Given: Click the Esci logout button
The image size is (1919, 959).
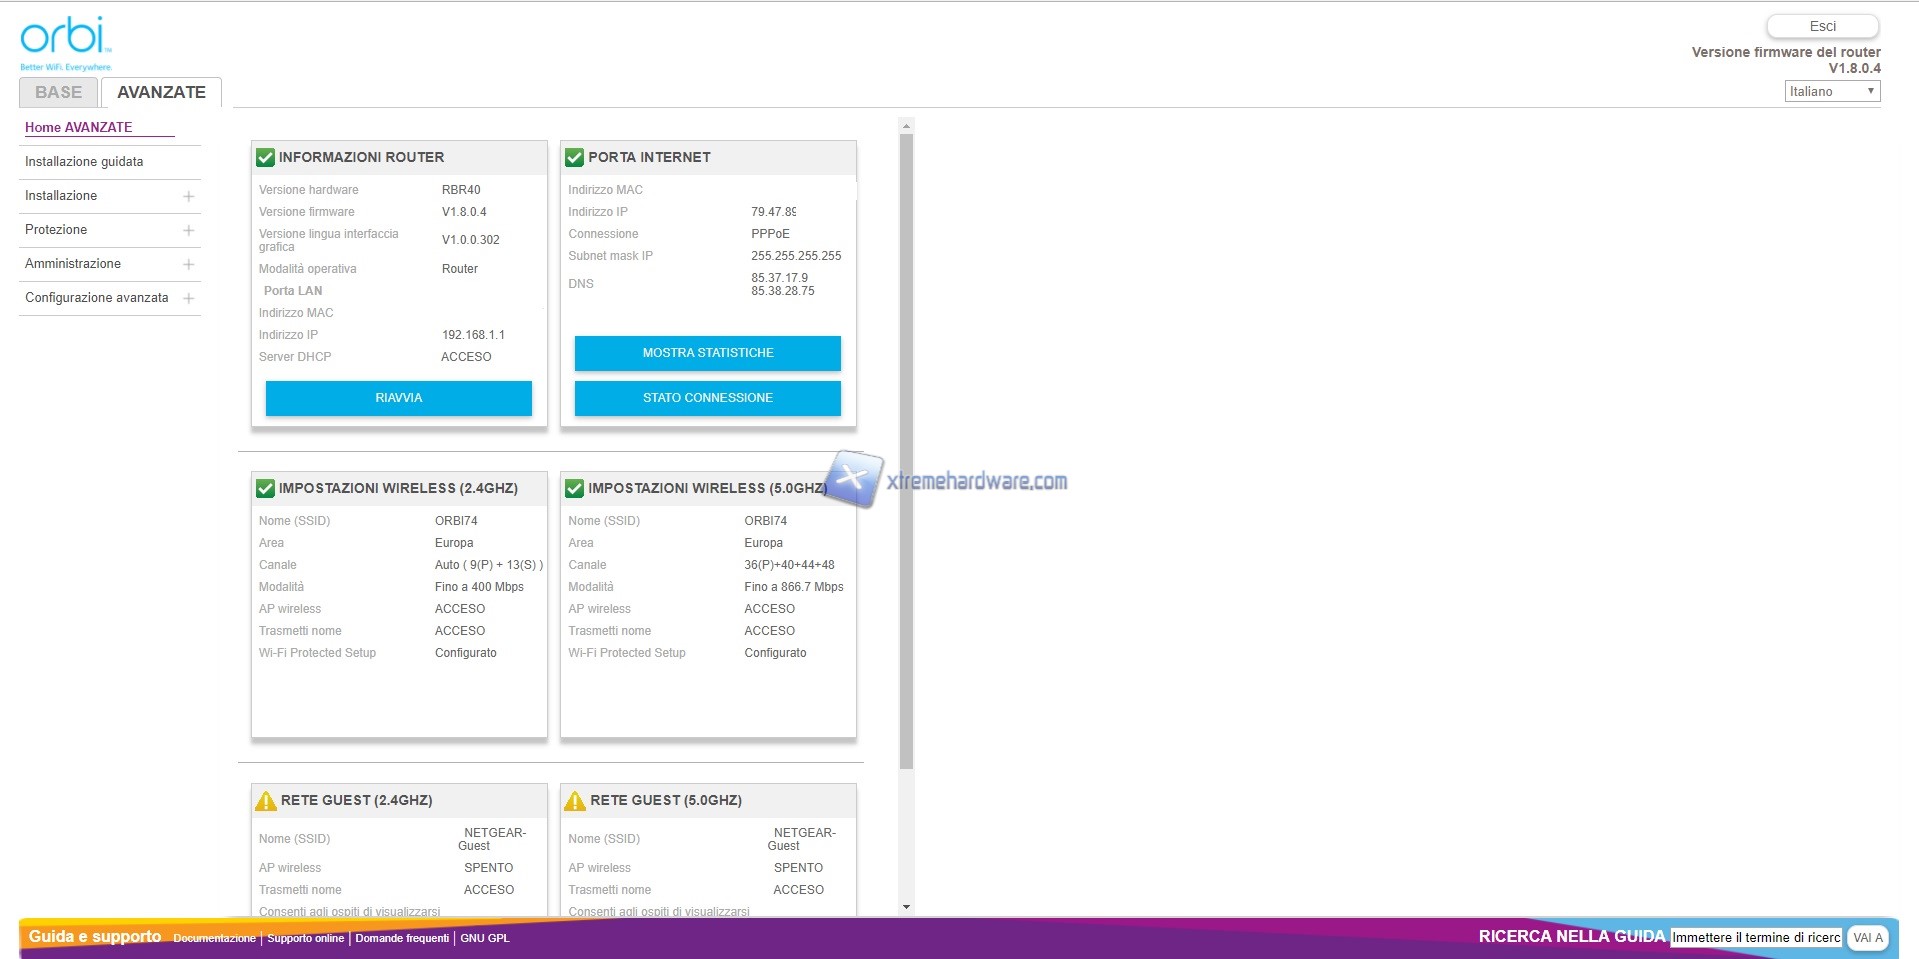Looking at the screenshot, I should pyautogui.click(x=1821, y=26).
